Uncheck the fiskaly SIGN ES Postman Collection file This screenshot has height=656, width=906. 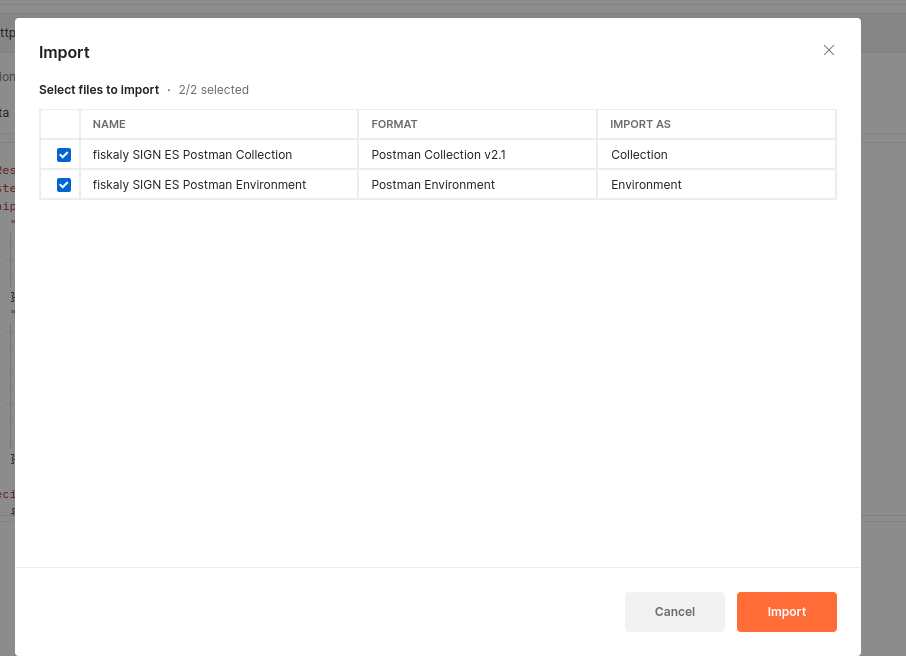click(x=62, y=154)
